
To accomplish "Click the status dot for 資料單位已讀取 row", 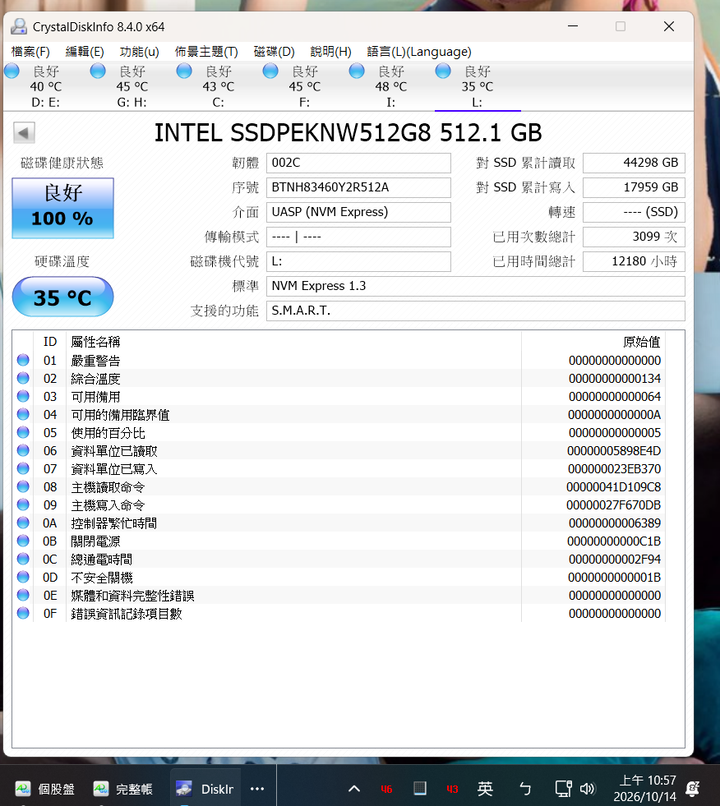I will (x=23, y=450).
